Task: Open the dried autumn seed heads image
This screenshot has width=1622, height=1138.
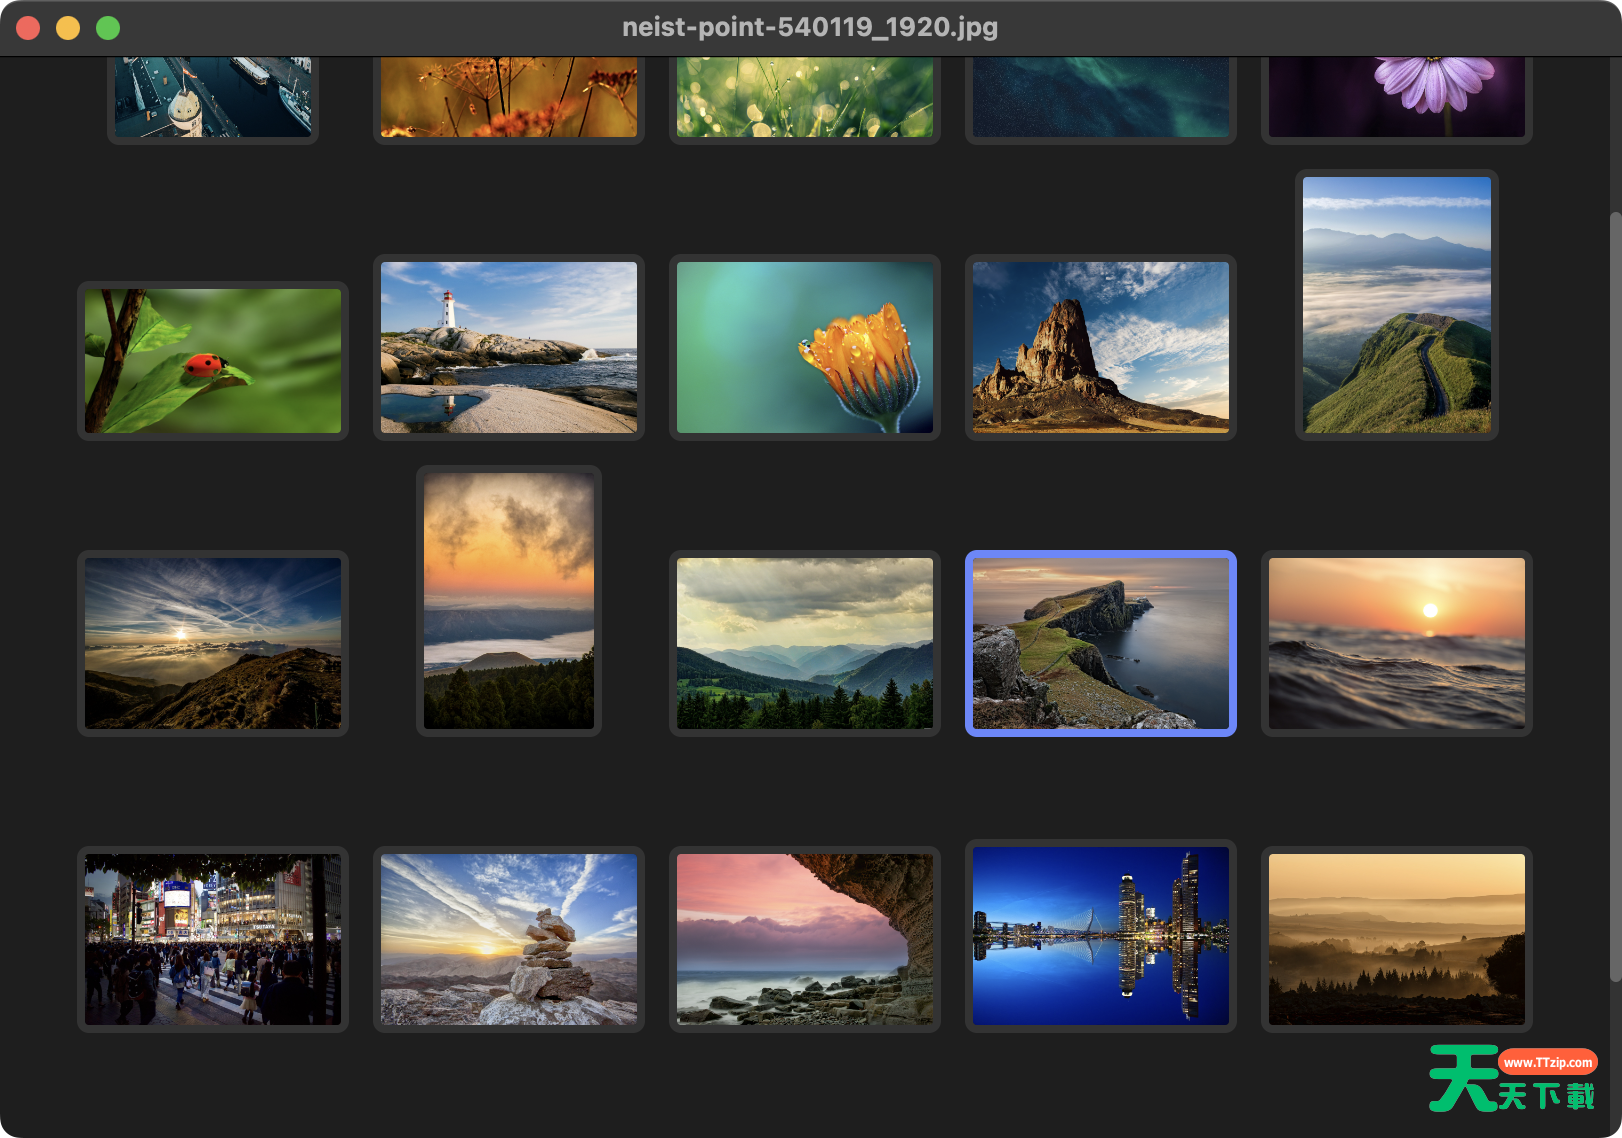Action: pyautogui.click(x=508, y=95)
